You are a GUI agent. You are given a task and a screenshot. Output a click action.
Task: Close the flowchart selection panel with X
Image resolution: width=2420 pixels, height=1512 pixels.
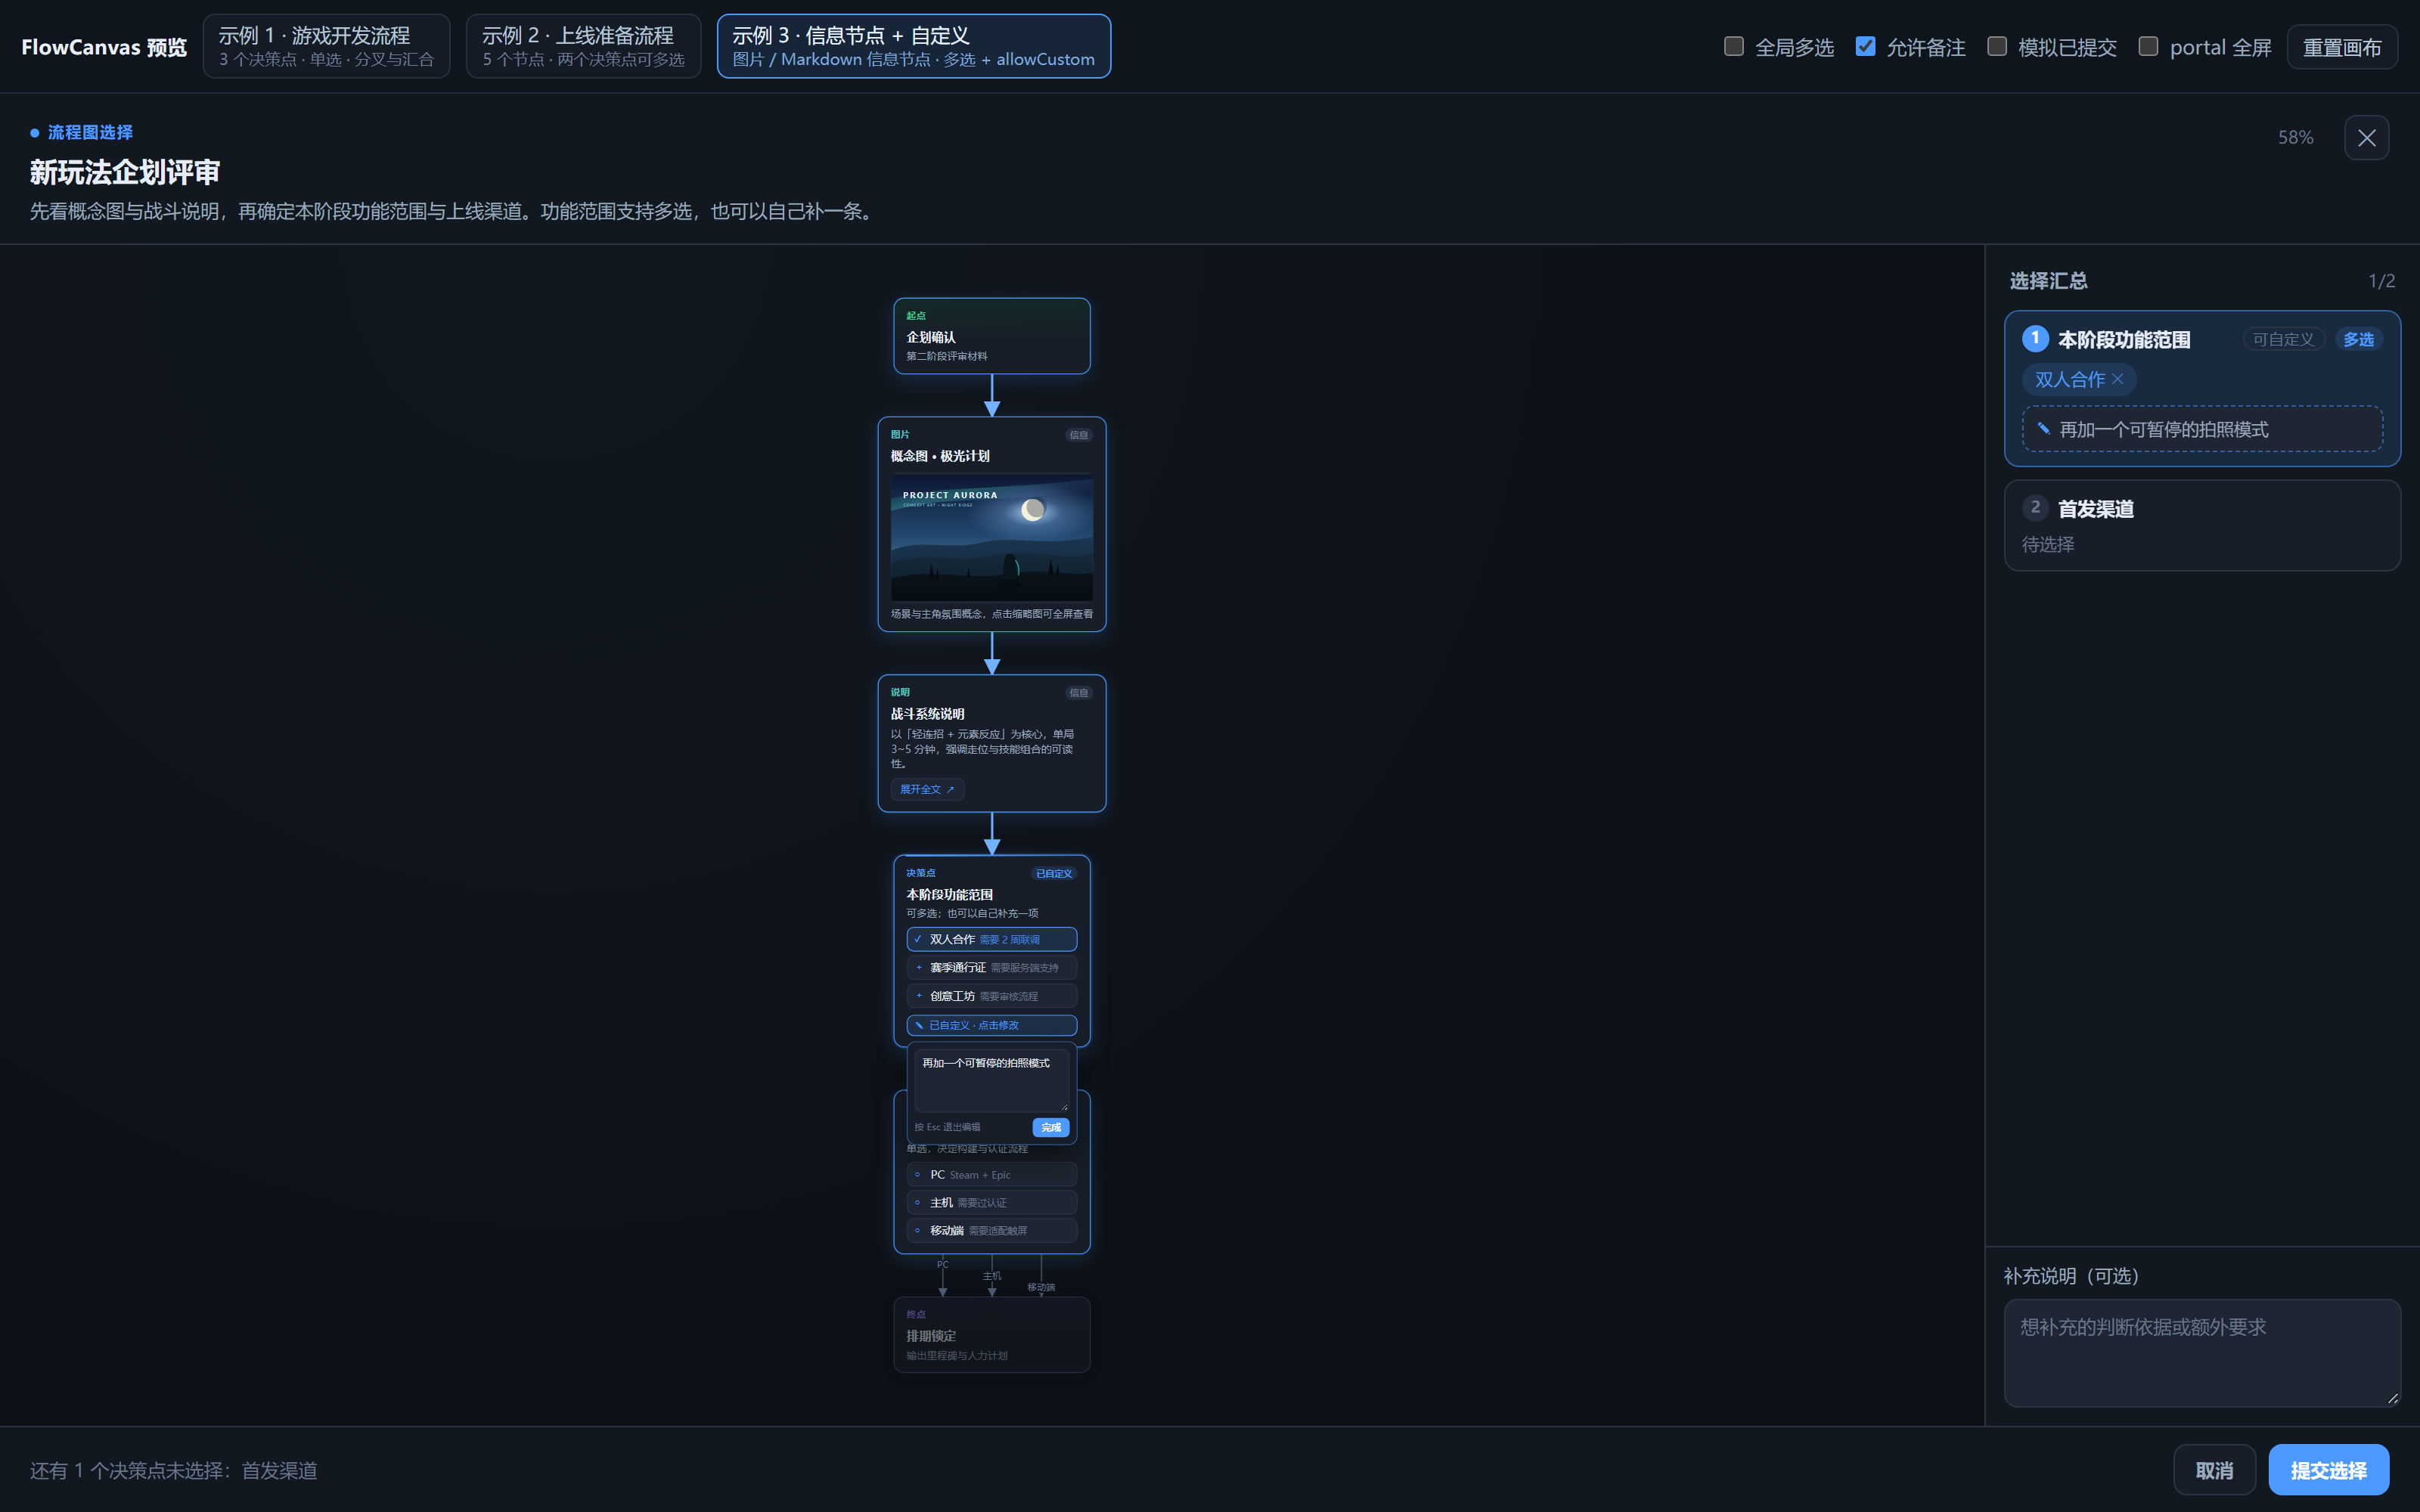click(x=2366, y=138)
